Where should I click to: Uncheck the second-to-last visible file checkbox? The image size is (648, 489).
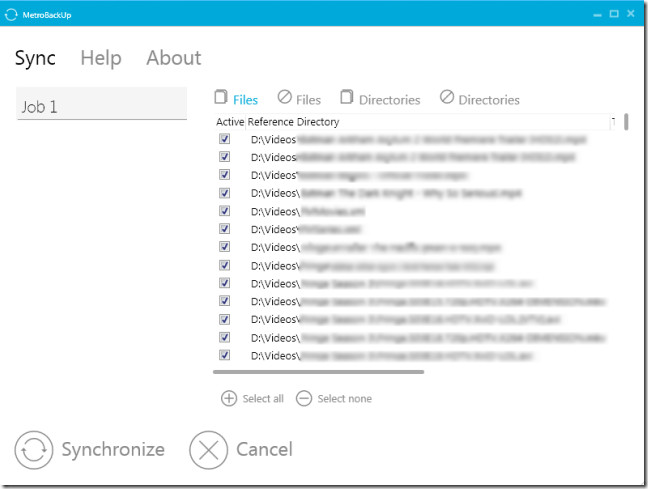point(224,337)
